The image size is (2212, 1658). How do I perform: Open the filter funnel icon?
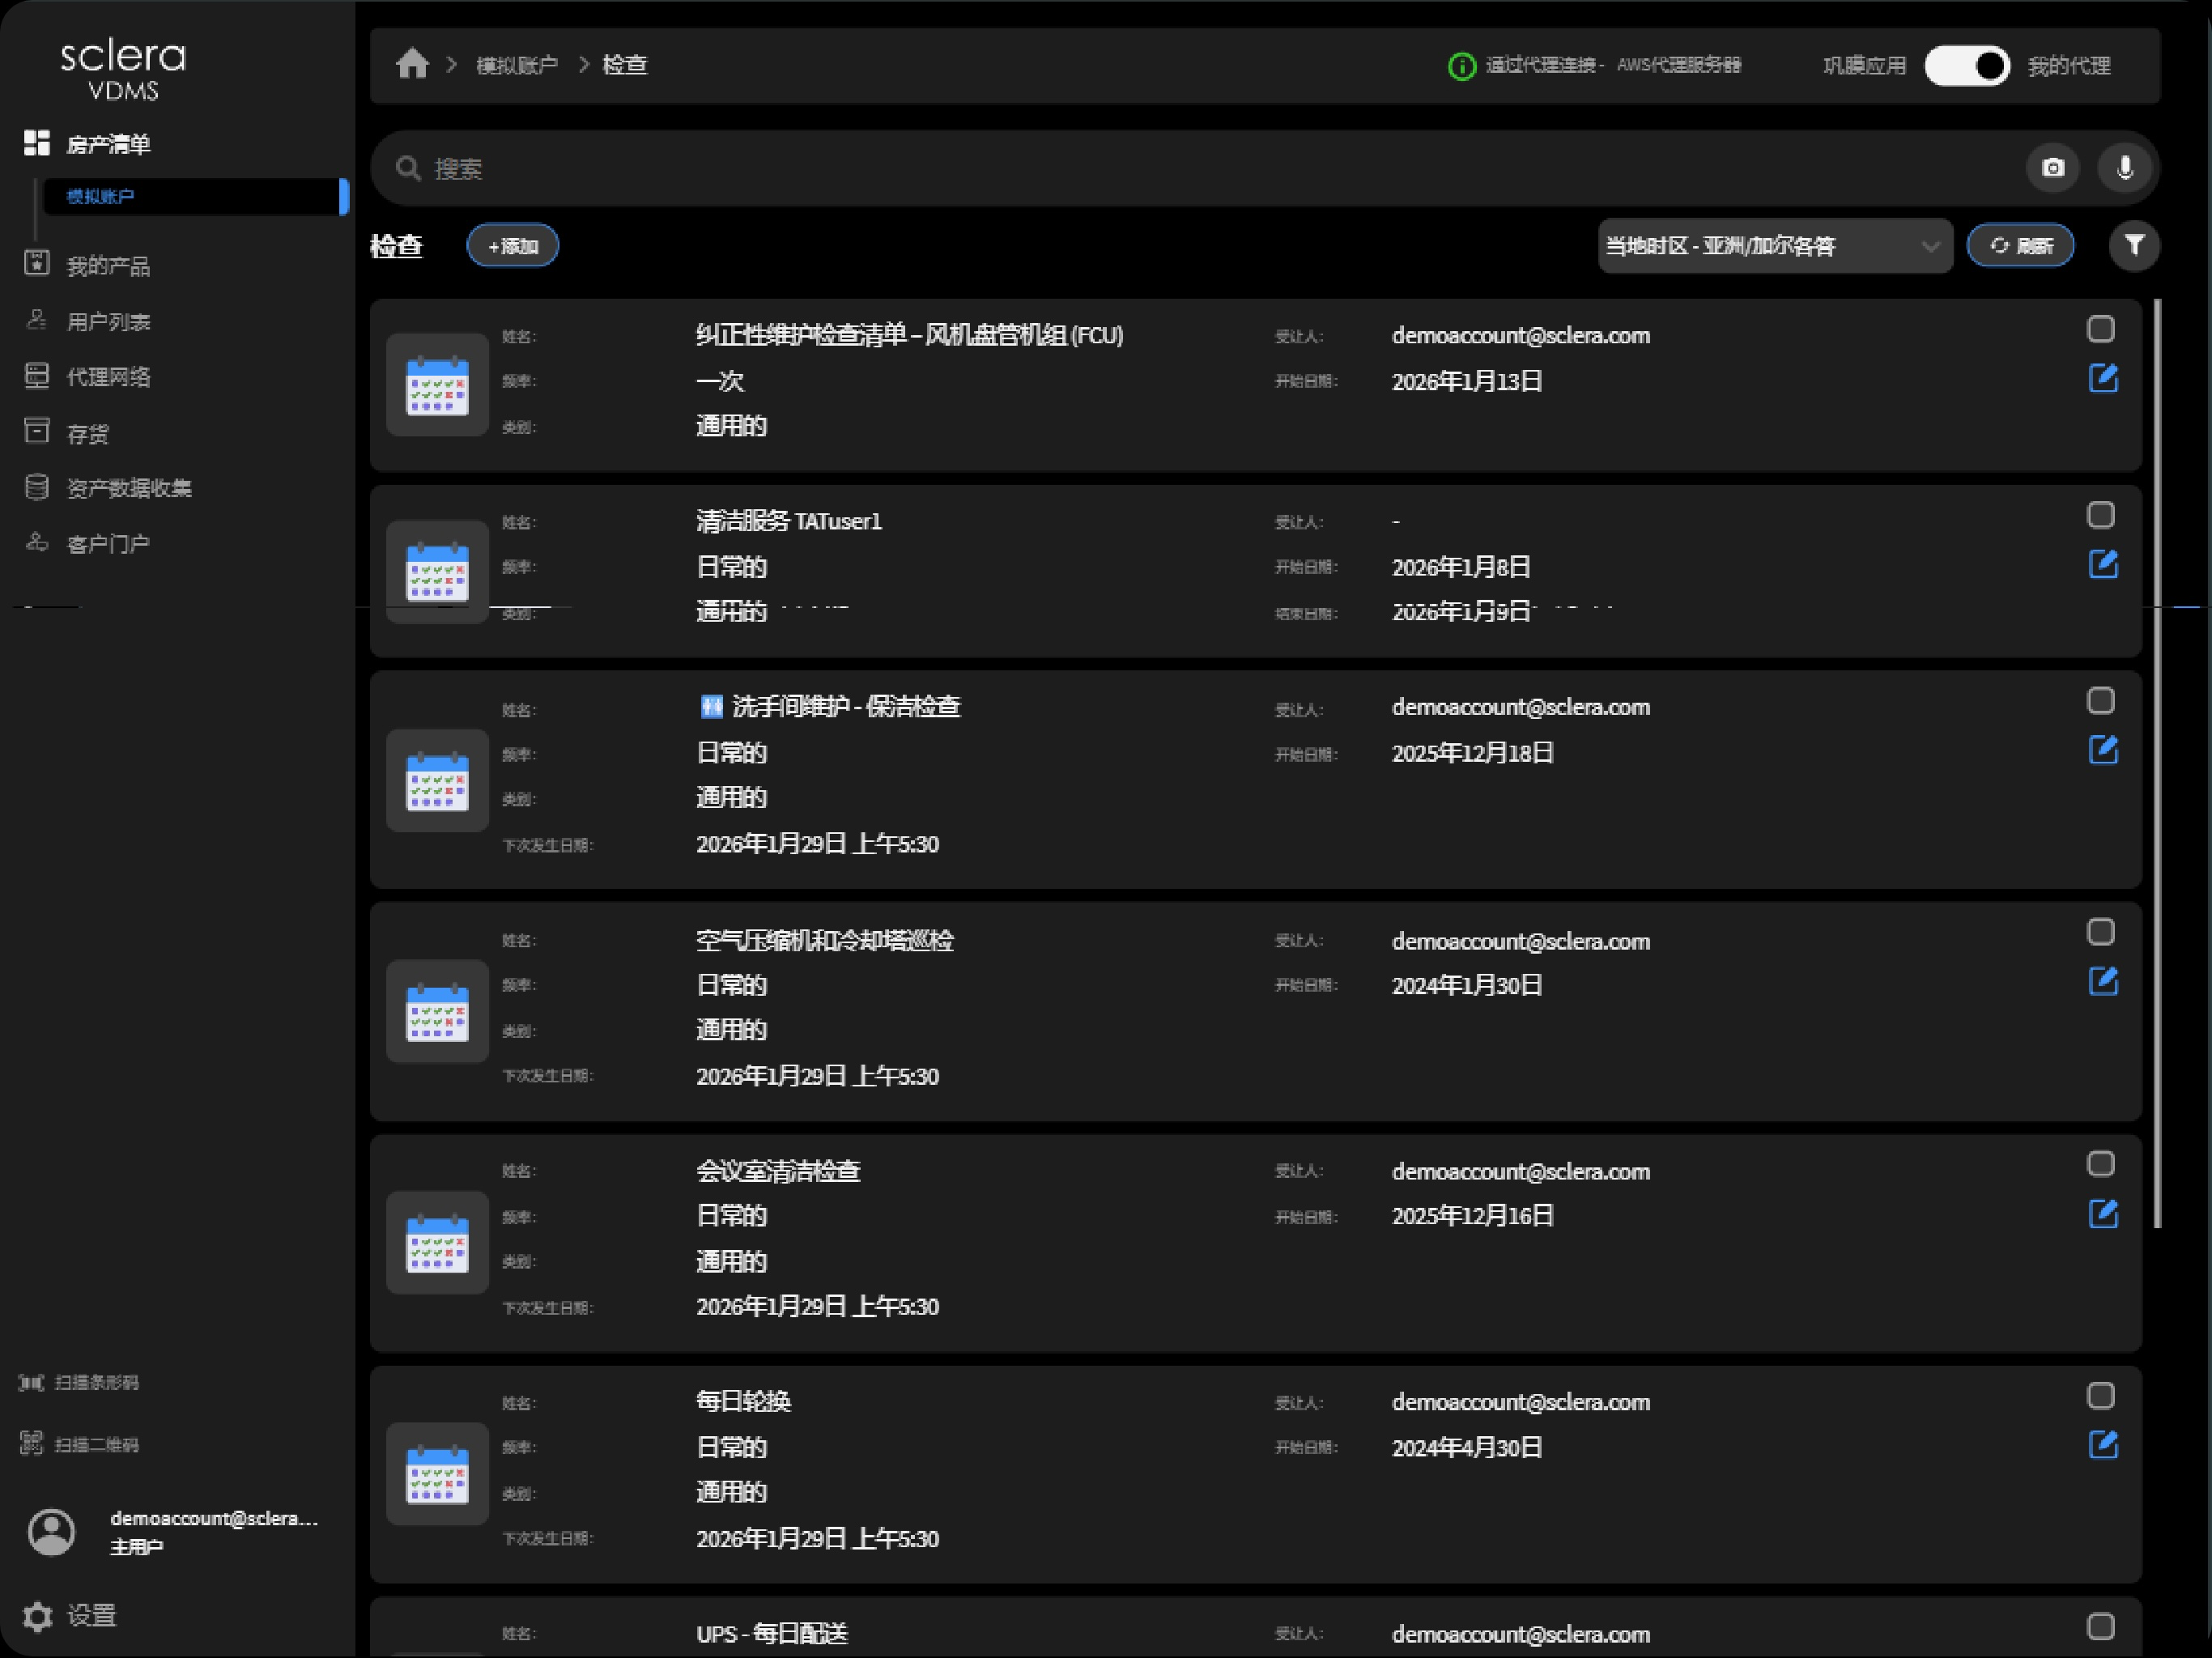(2134, 245)
